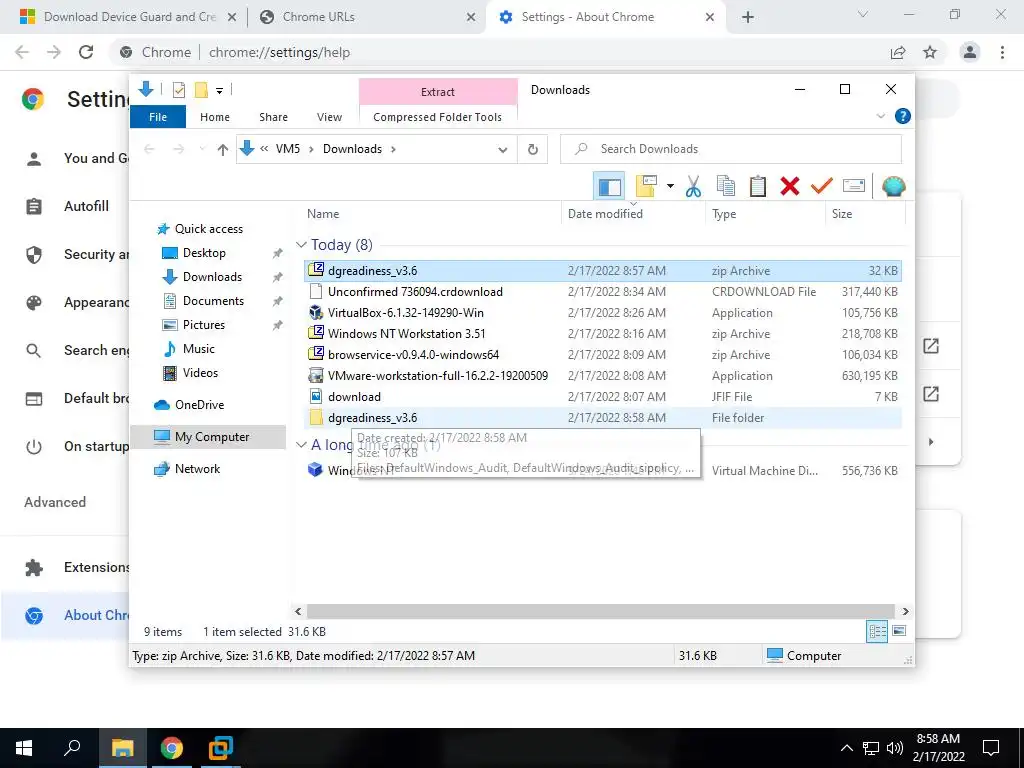
Task: Bookmark this page with Chrome star icon
Action: [930, 52]
